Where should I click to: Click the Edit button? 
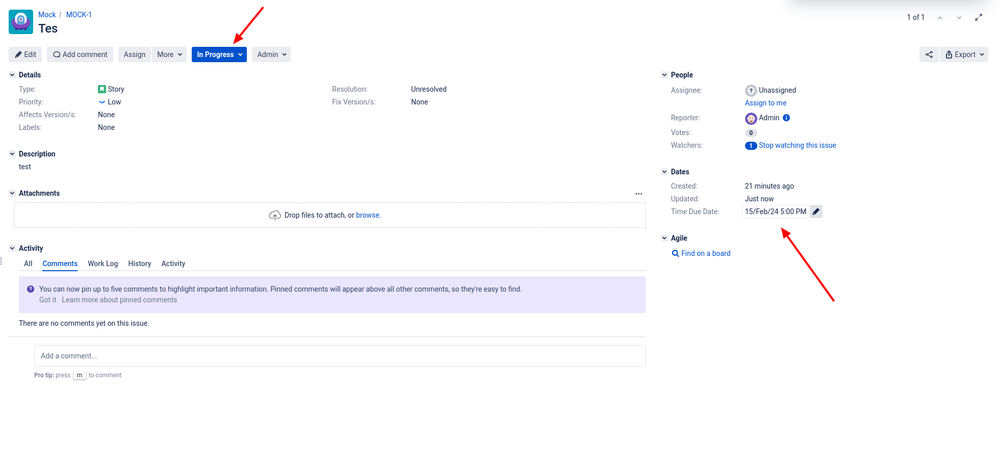point(25,55)
